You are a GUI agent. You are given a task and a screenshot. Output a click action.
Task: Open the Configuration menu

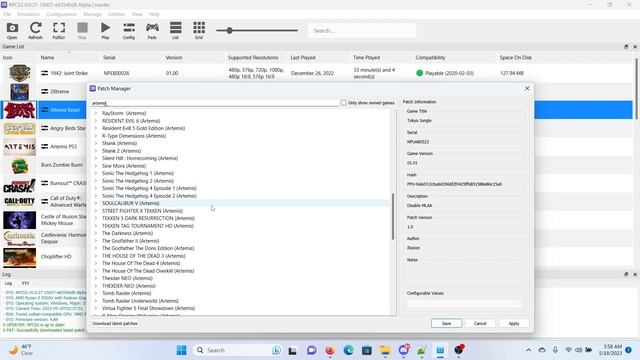[x=61, y=14]
